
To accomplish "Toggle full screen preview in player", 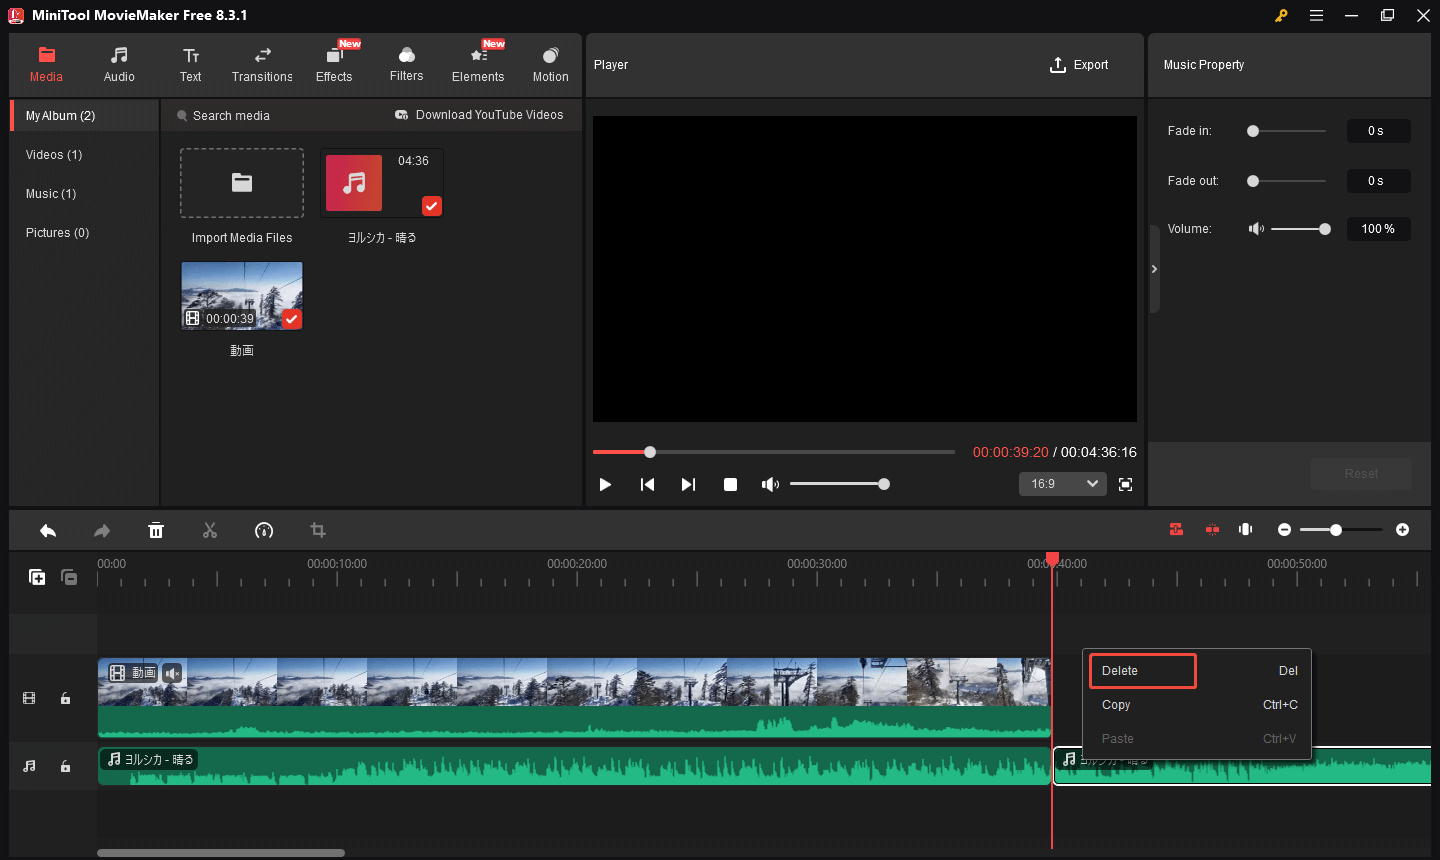I will (1125, 485).
